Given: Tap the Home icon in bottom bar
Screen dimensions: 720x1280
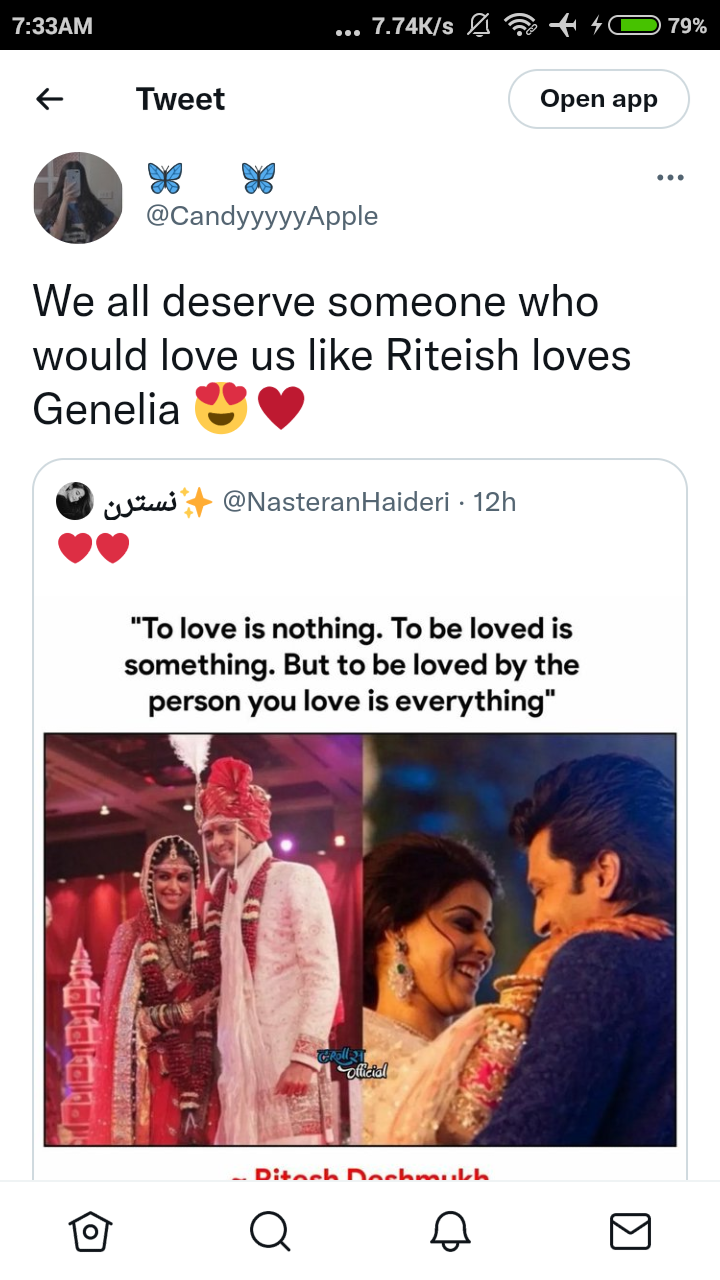Looking at the screenshot, I should point(90,1231).
